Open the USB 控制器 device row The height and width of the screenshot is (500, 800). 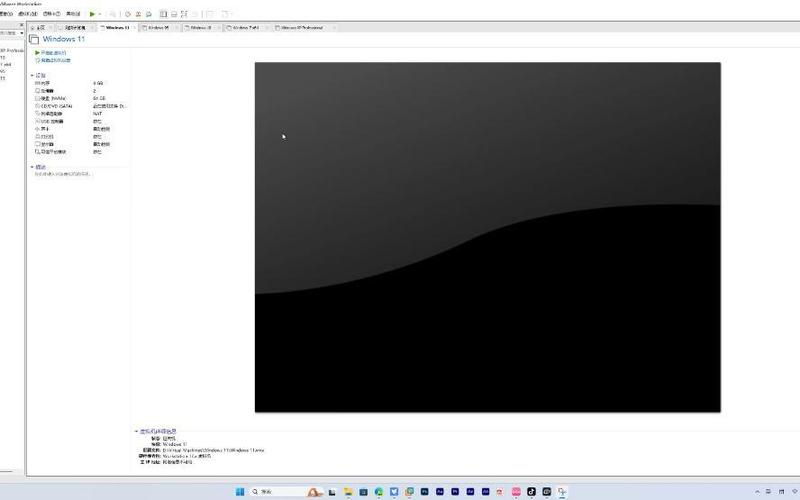coord(79,121)
